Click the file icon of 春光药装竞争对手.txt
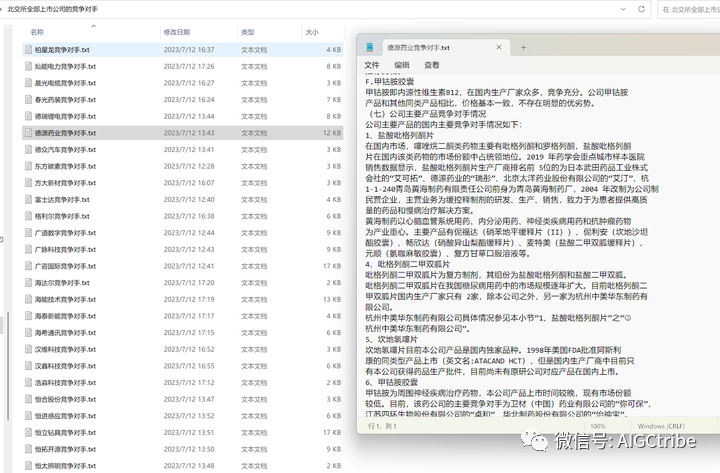 point(28,100)
